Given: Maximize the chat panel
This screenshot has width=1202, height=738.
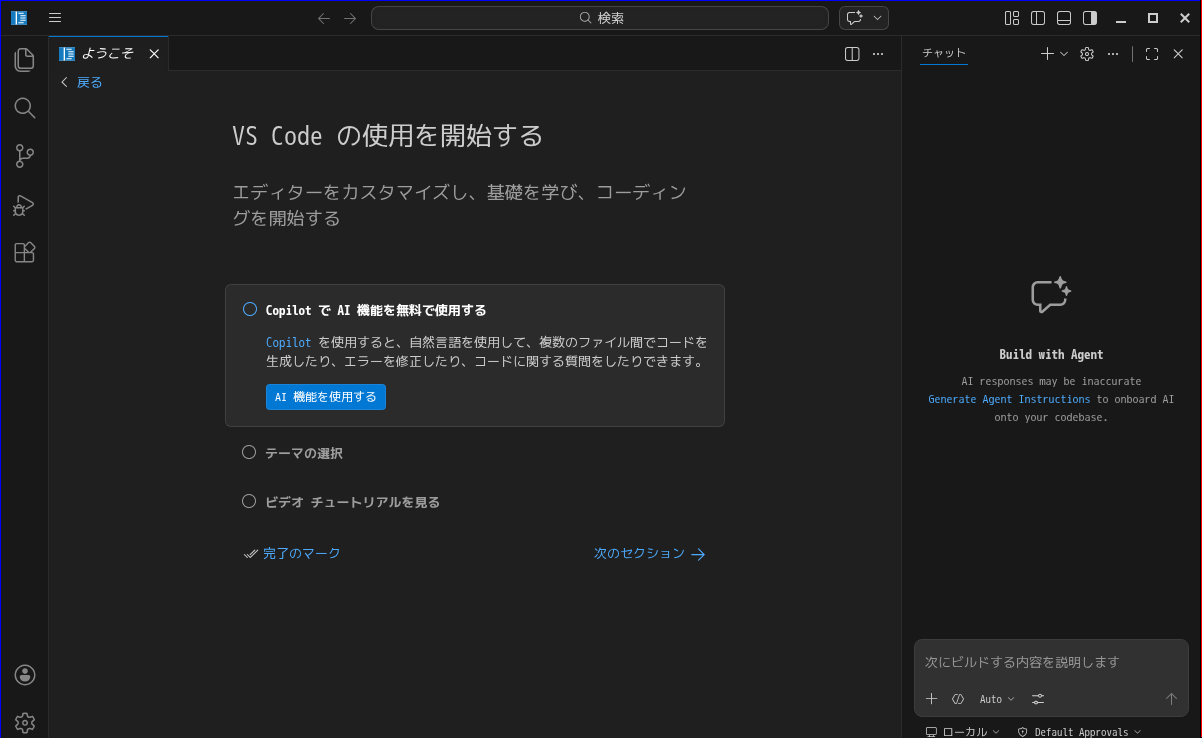Looking at the screenshot, I should point(1152,54).
